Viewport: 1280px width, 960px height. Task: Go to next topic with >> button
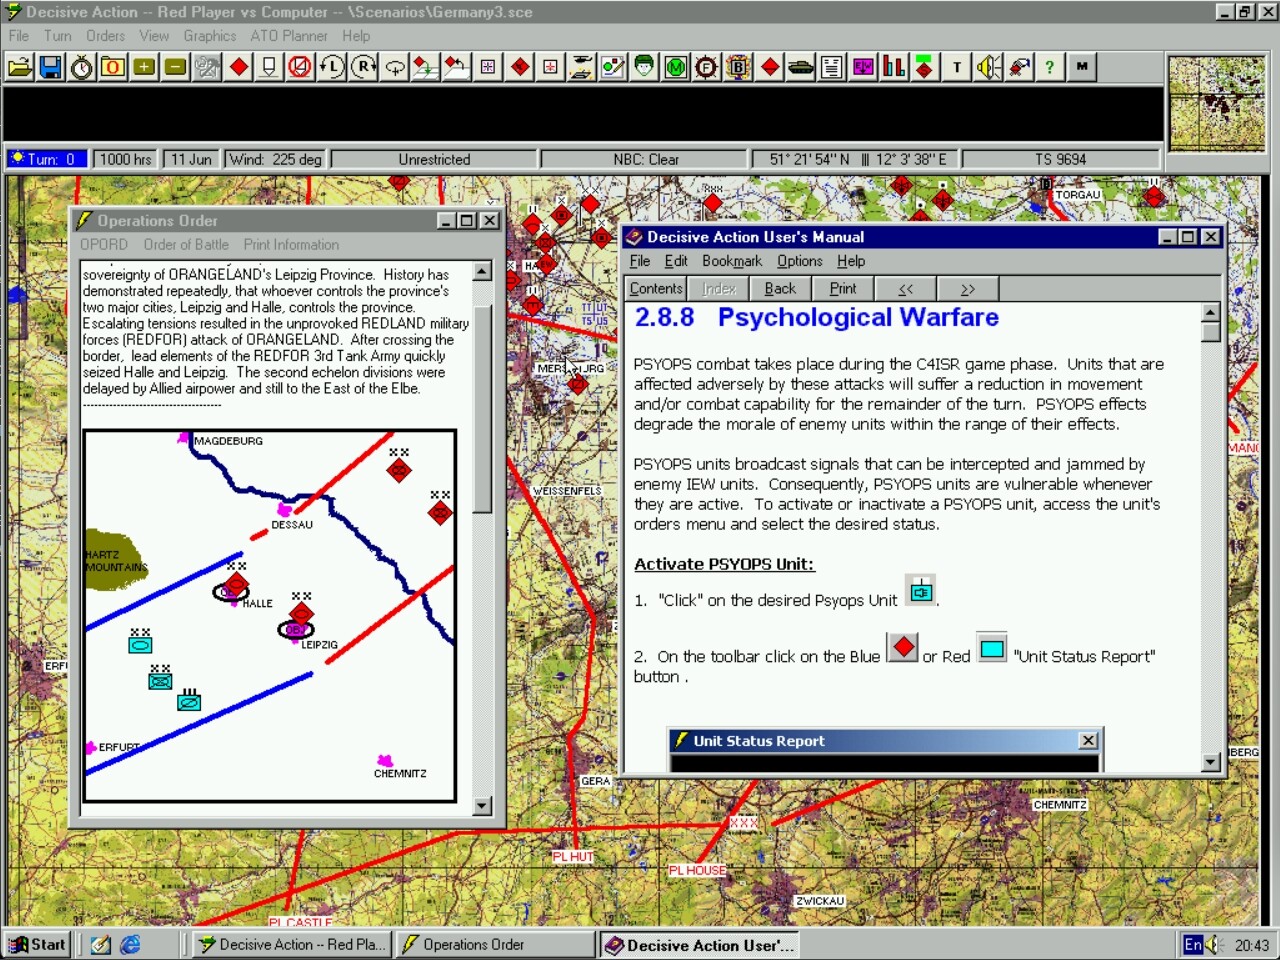point(967,289)
